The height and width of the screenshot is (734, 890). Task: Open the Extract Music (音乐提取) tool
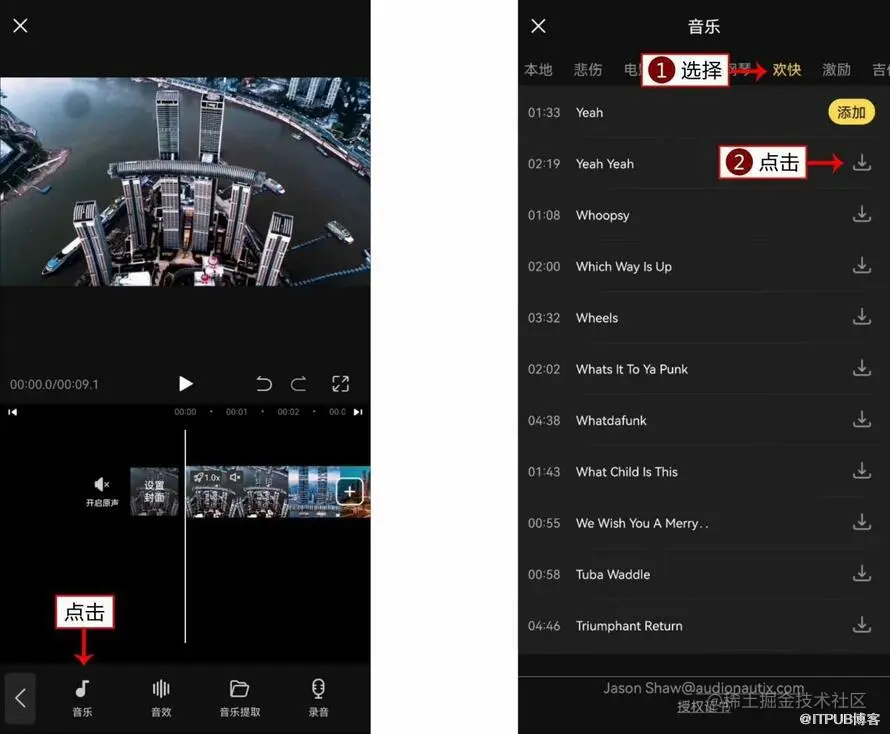[x=240, y=698]
